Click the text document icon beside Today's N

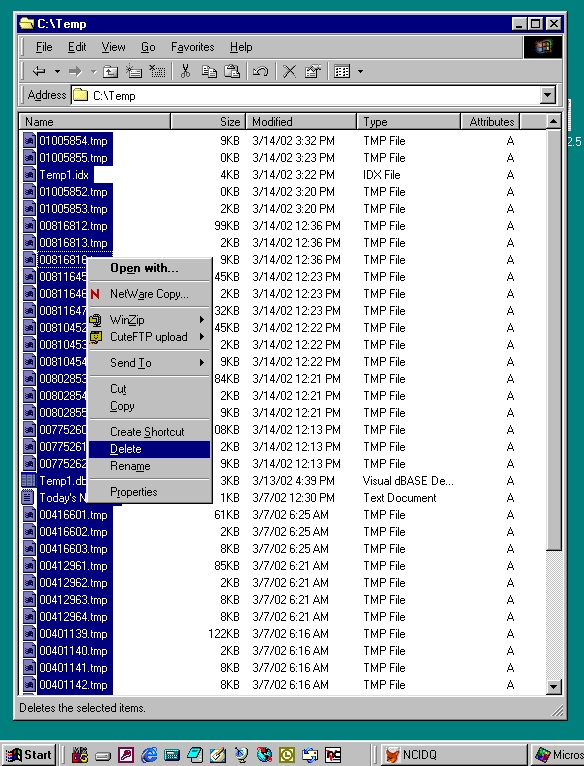(x=29, y=498)
